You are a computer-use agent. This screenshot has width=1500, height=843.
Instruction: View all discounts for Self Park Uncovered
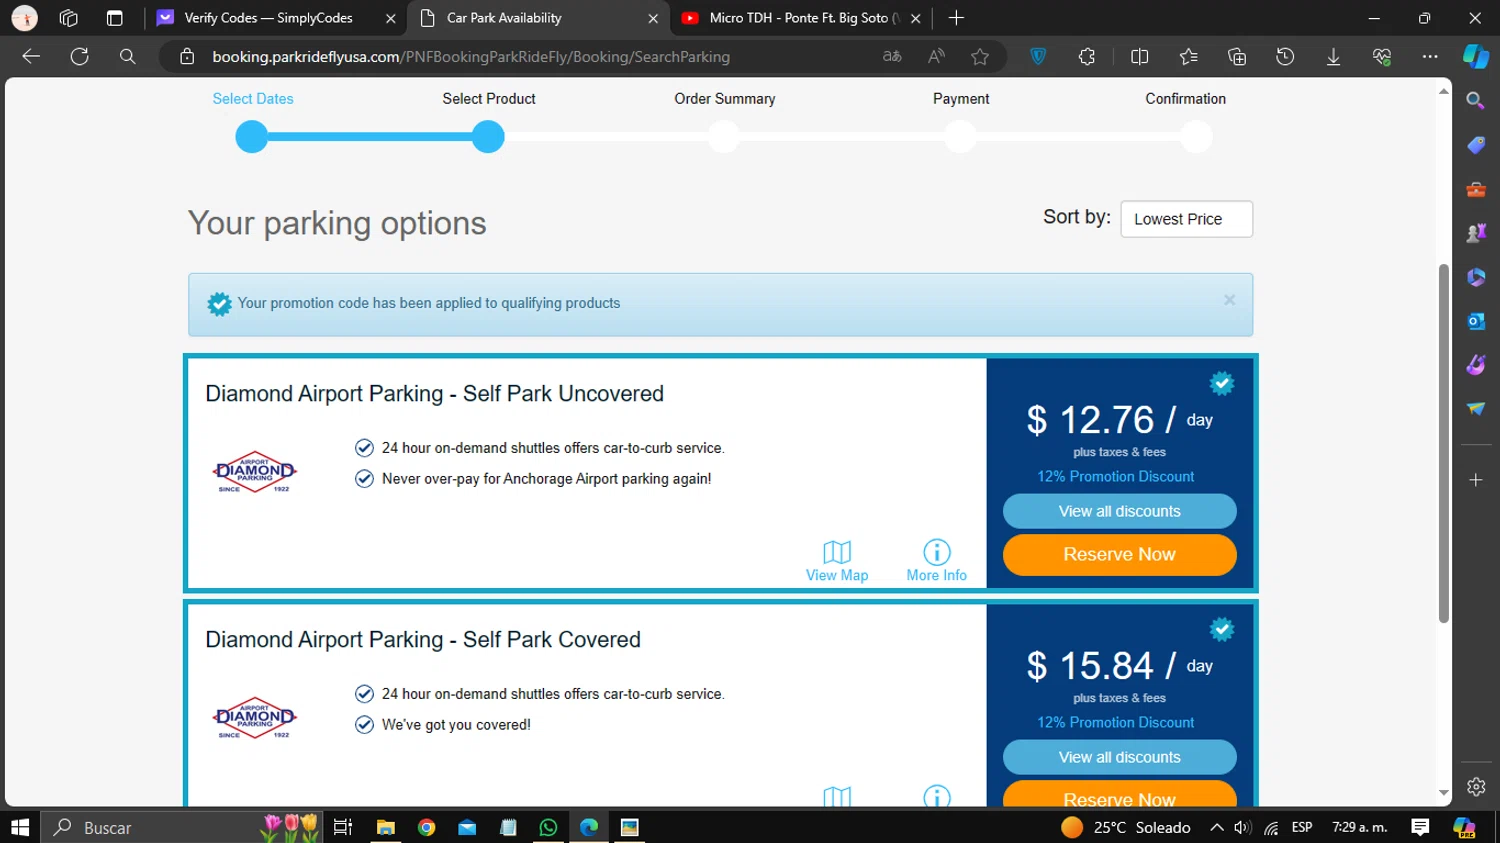click(1119, 511)
